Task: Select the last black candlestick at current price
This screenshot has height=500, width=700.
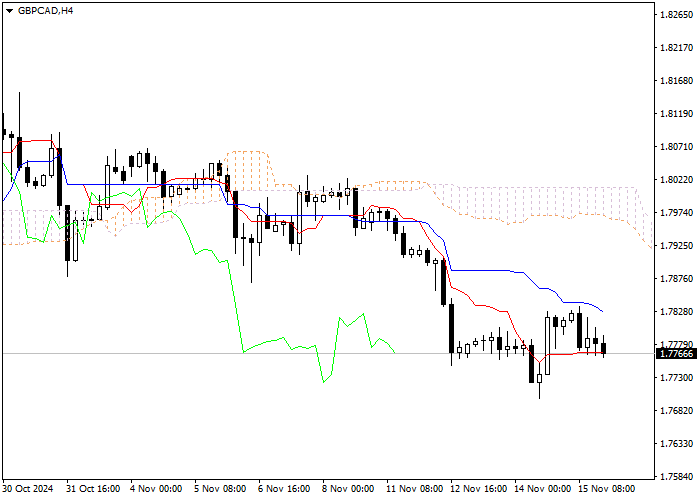Action: (604, 348)
